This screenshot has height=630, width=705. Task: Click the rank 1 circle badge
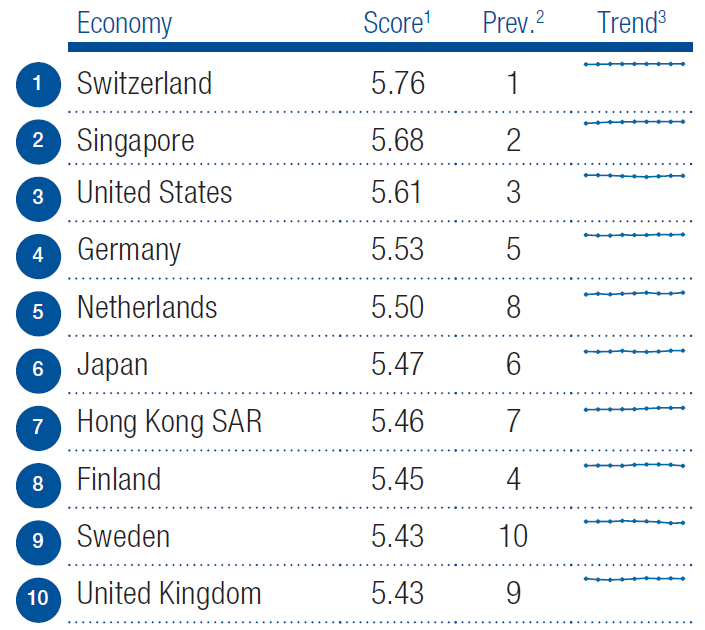pyautogui.click(x=38, y=84)
